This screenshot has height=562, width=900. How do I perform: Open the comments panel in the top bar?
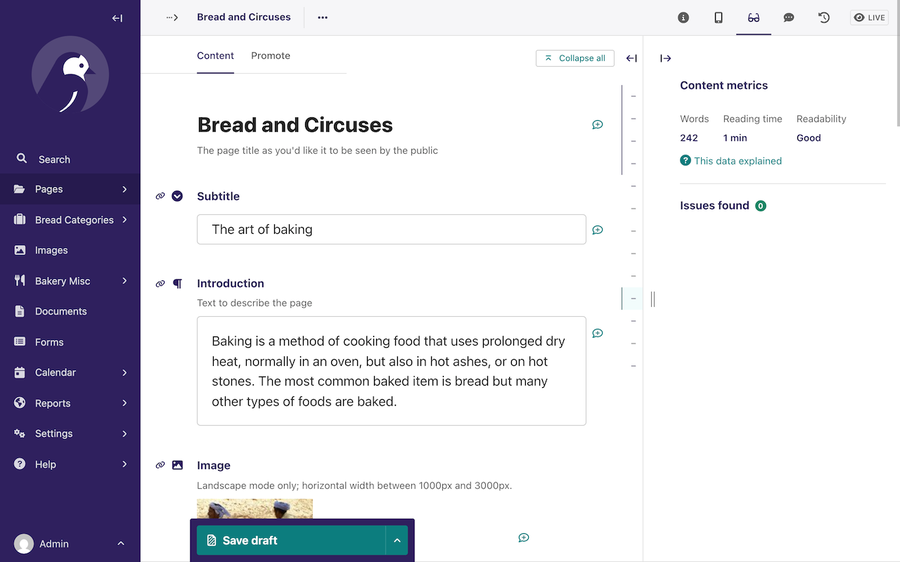(x=788, y=18)
